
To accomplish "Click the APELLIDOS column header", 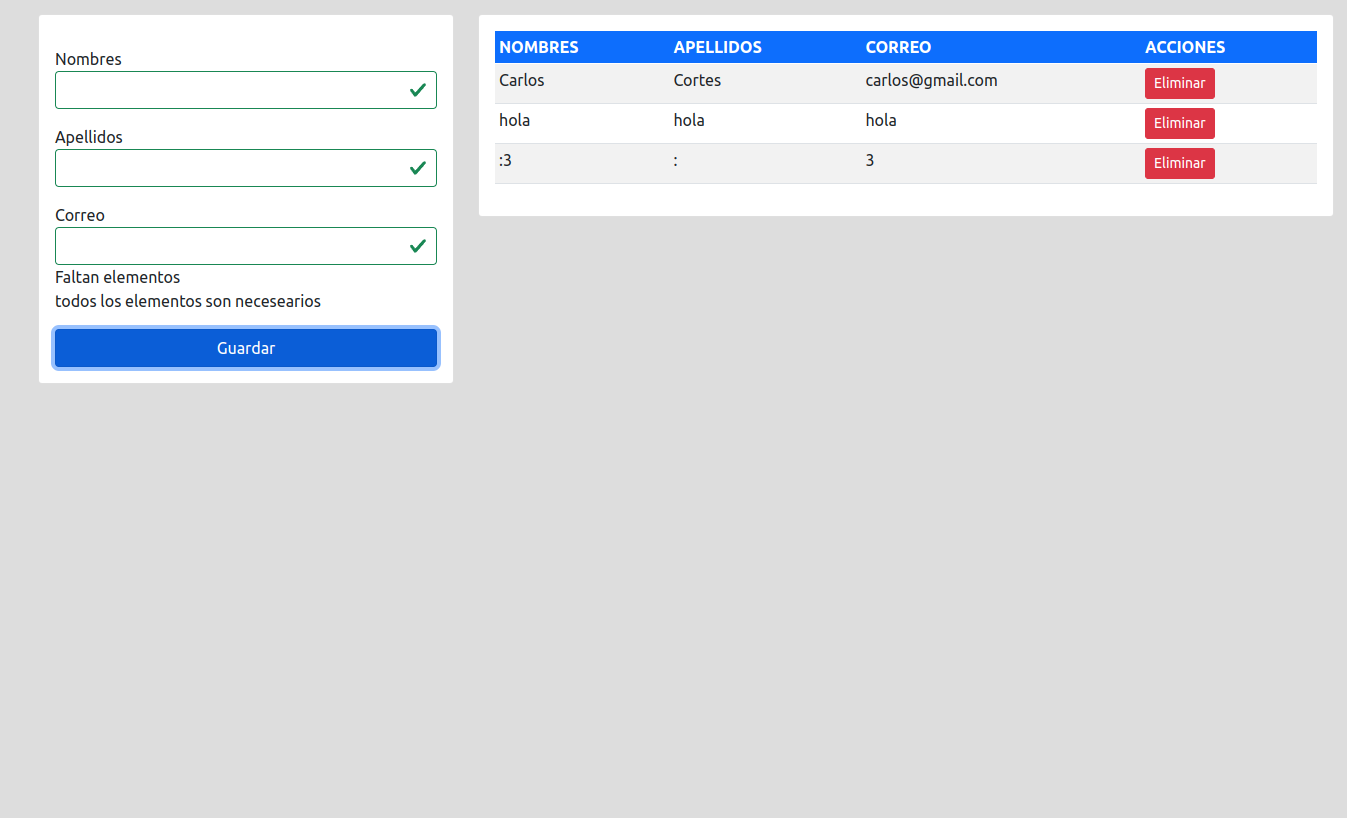I will coord(717,47).
